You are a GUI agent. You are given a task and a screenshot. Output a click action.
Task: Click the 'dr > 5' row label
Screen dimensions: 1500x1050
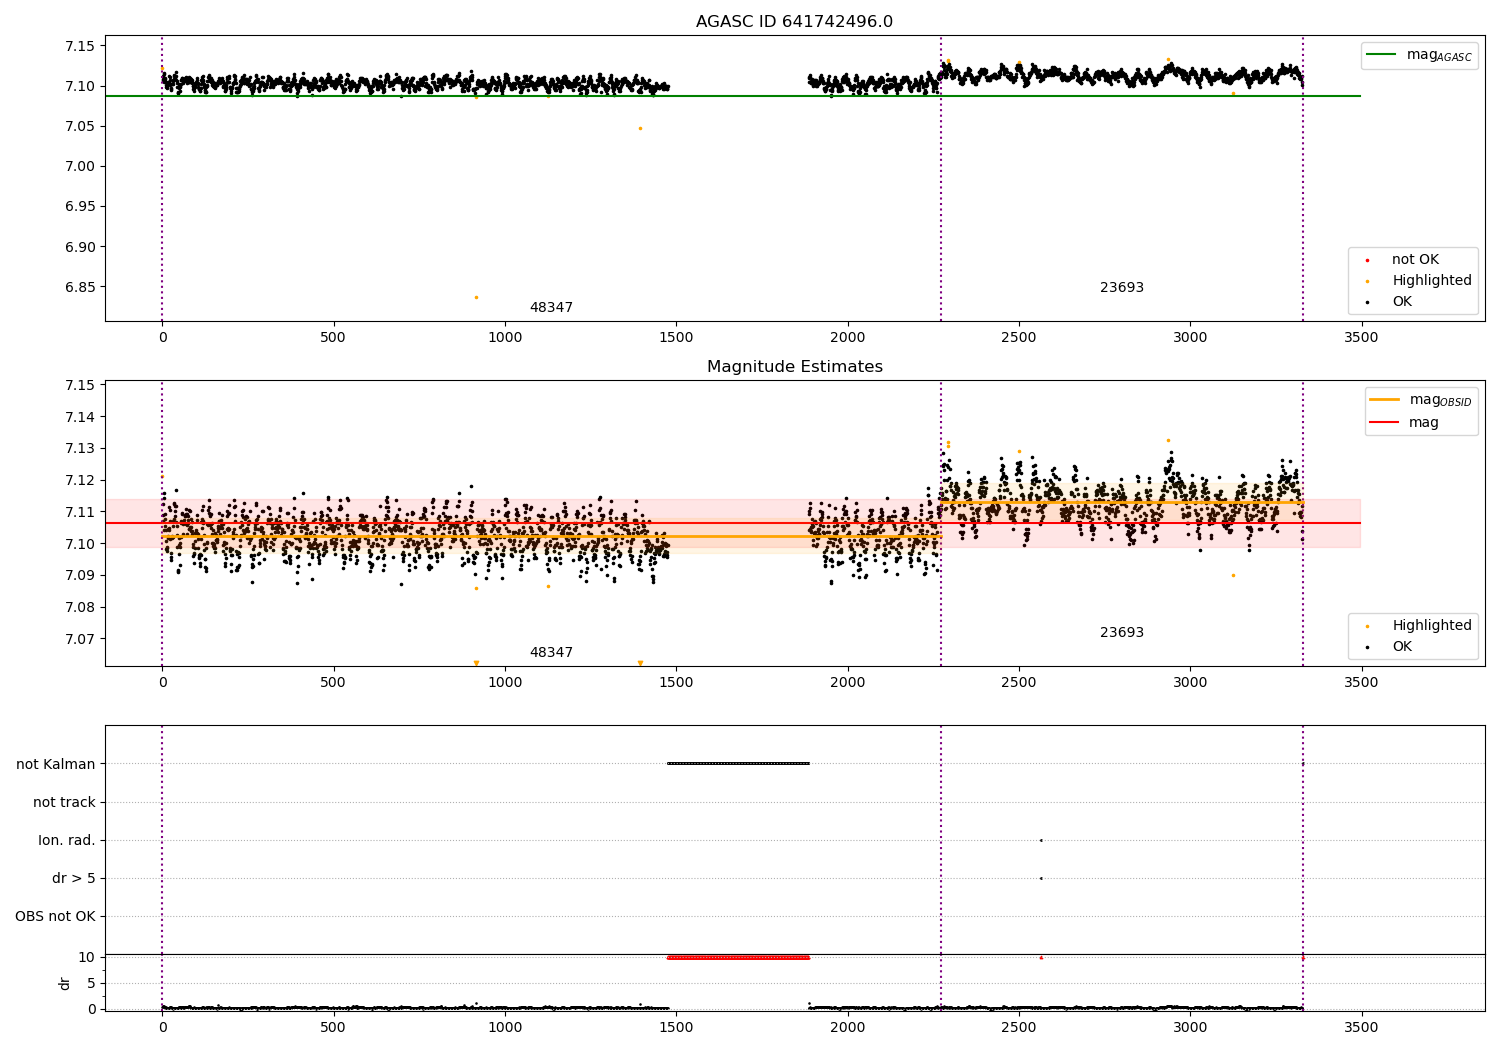click(x=74, y=878)
